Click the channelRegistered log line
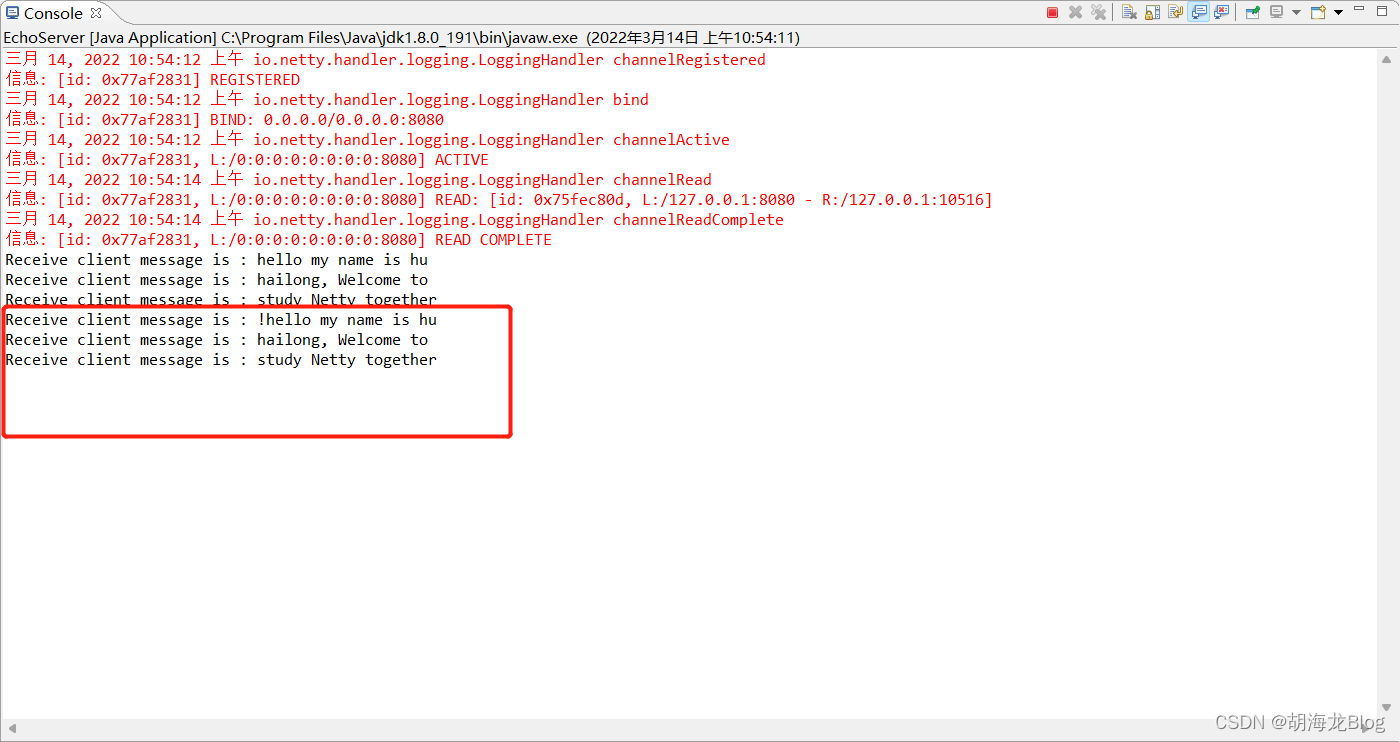The height and width of the screenshot is (742, 1400). click(x=386, y=60)
